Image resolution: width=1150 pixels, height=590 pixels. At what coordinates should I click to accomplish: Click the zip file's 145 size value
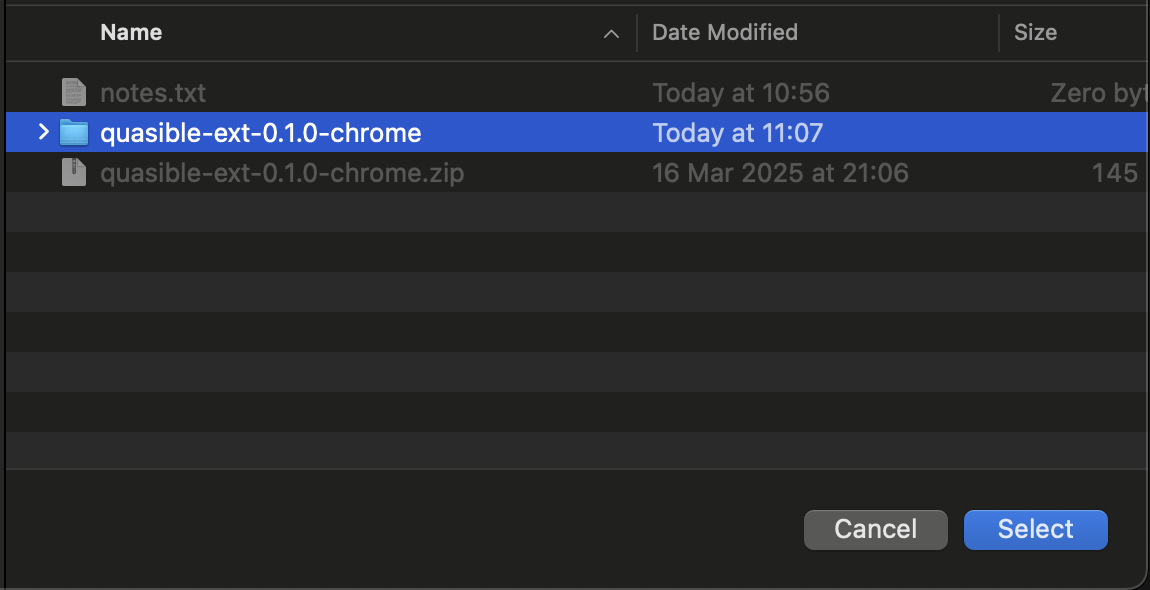(1114, 173)
